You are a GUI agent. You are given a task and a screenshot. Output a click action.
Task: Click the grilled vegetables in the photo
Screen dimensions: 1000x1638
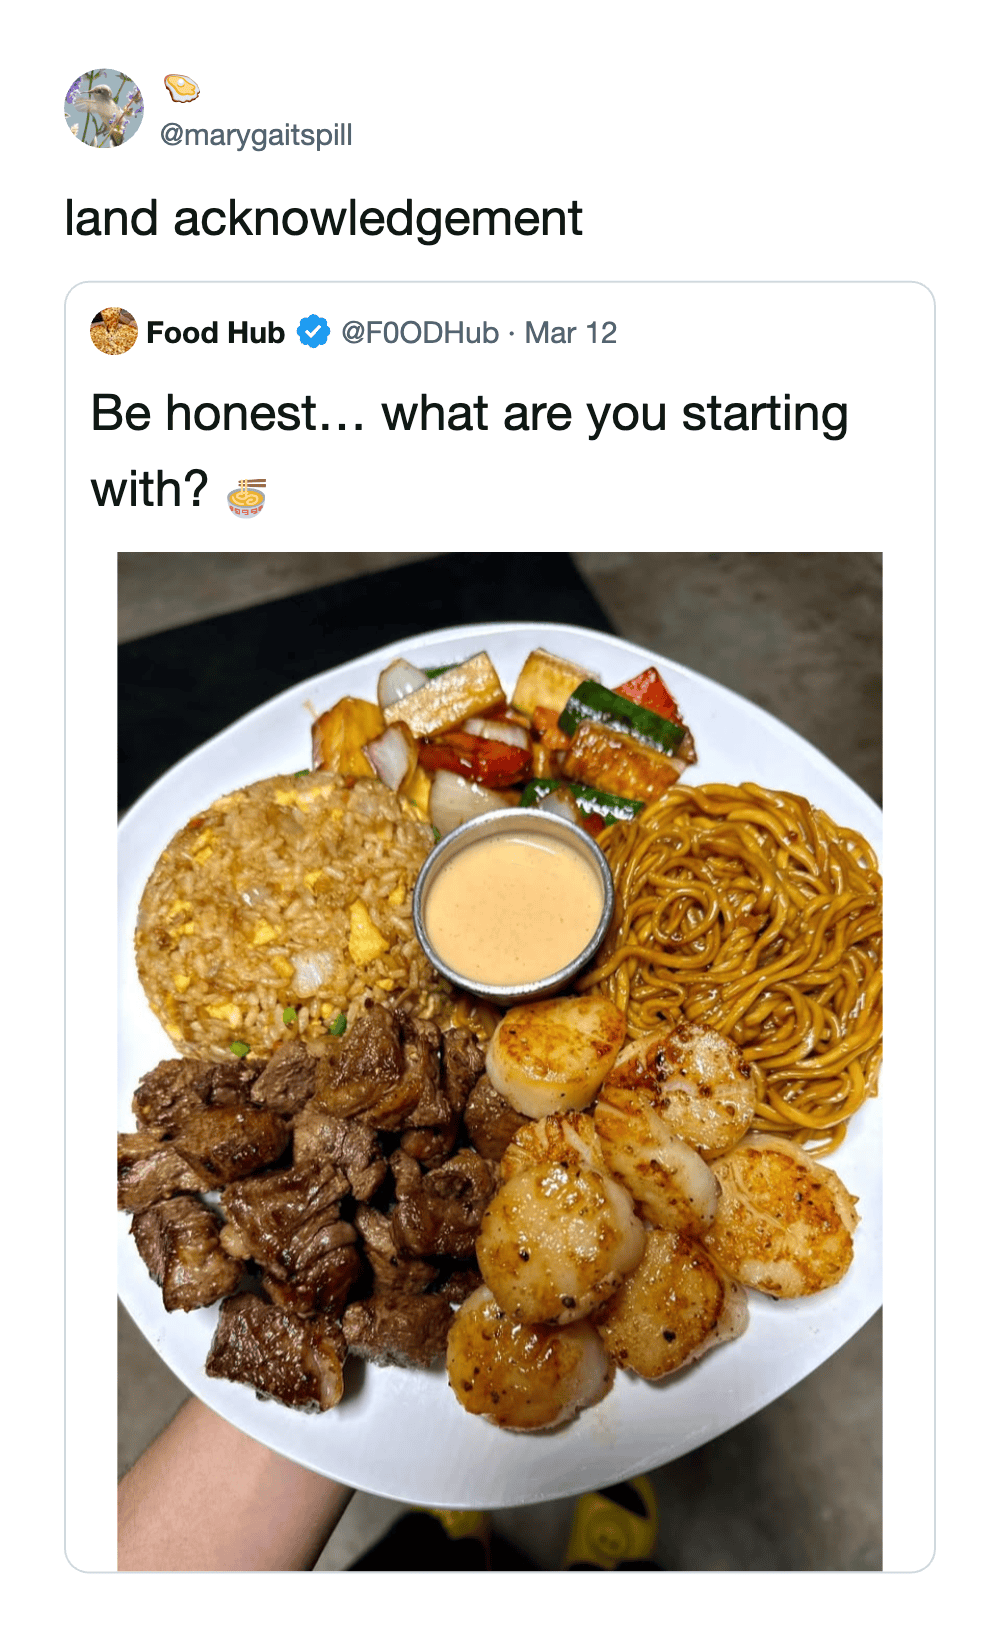point(520,730)
